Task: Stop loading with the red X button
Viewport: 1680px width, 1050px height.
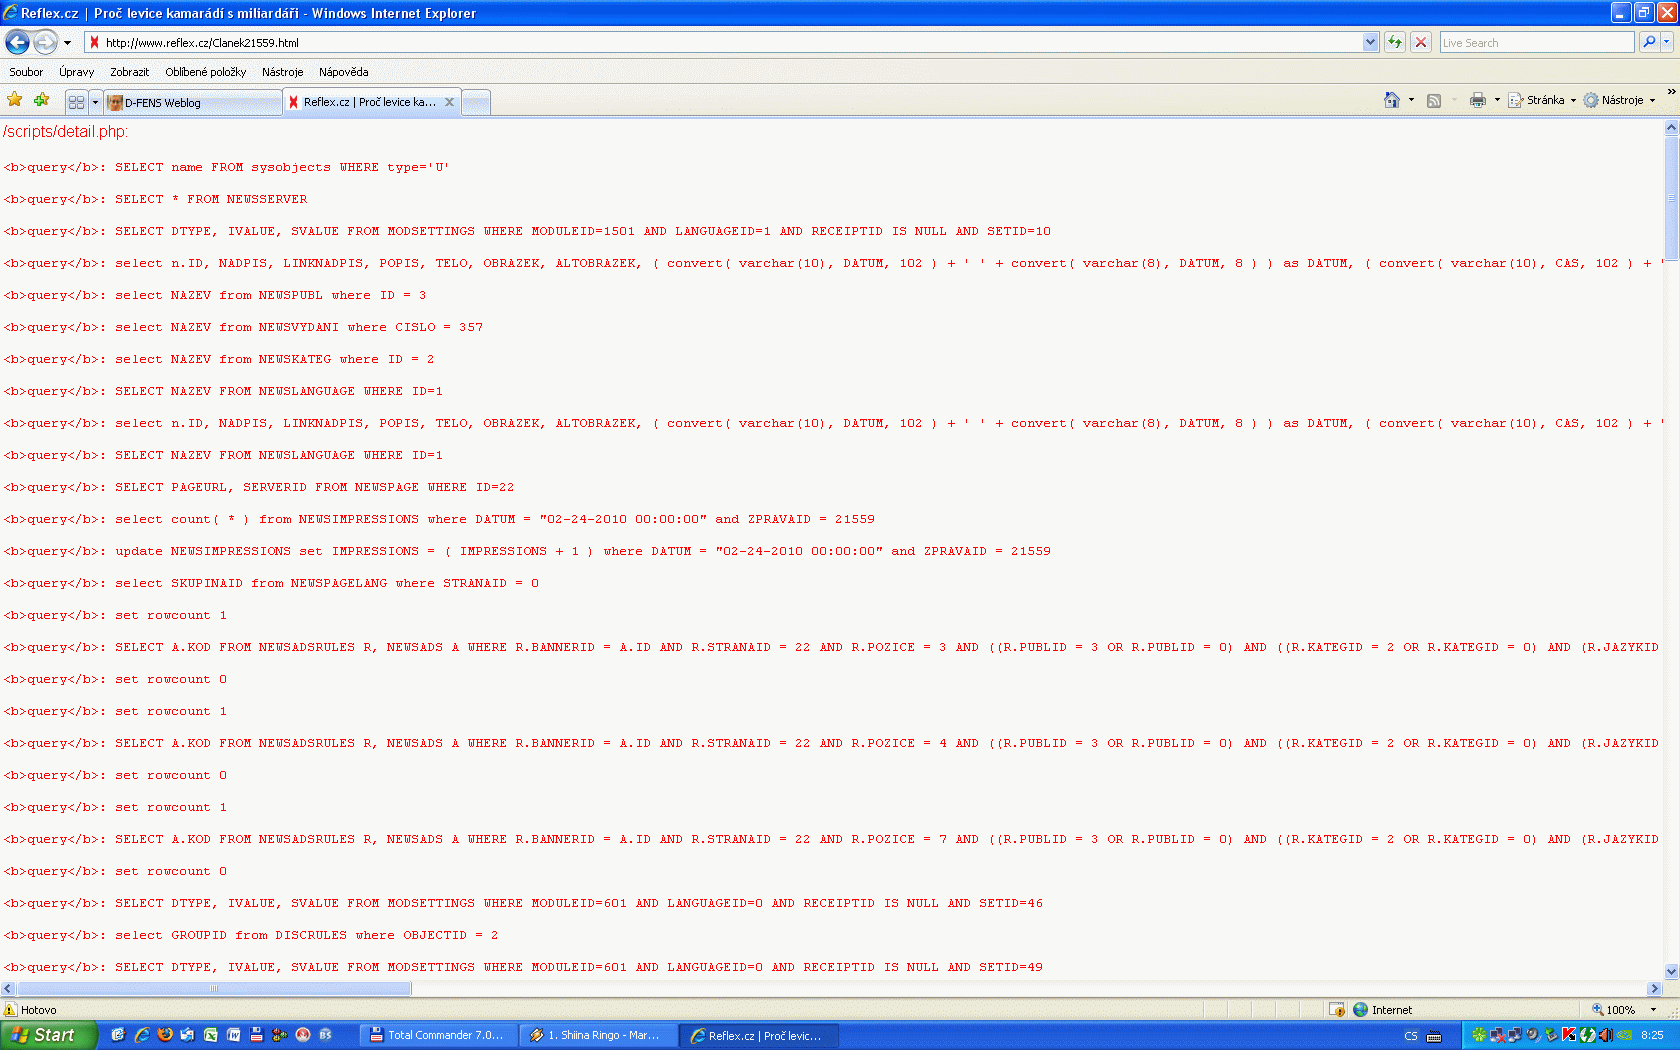Action: click(x=1420, y=42)
